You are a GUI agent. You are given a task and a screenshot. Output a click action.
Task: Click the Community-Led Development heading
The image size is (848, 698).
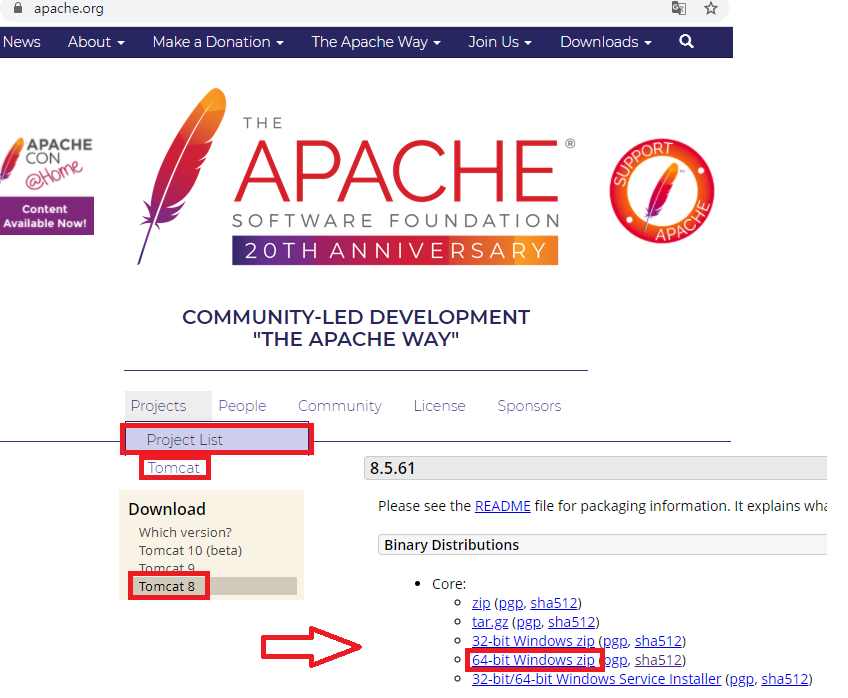tap(356, 328)
